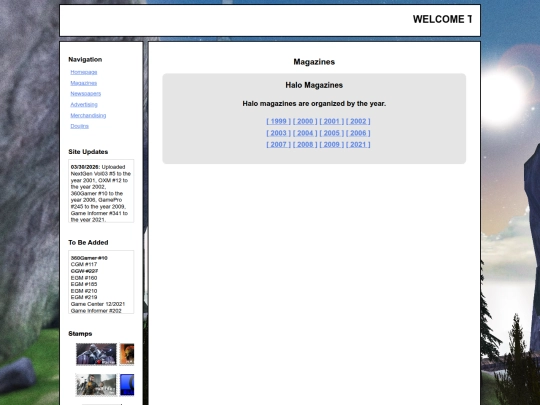Click 'Halo magazines are organized by the year.'
Image resolution: width=540 pixels, height=405 pixels.
click(314, 104)
